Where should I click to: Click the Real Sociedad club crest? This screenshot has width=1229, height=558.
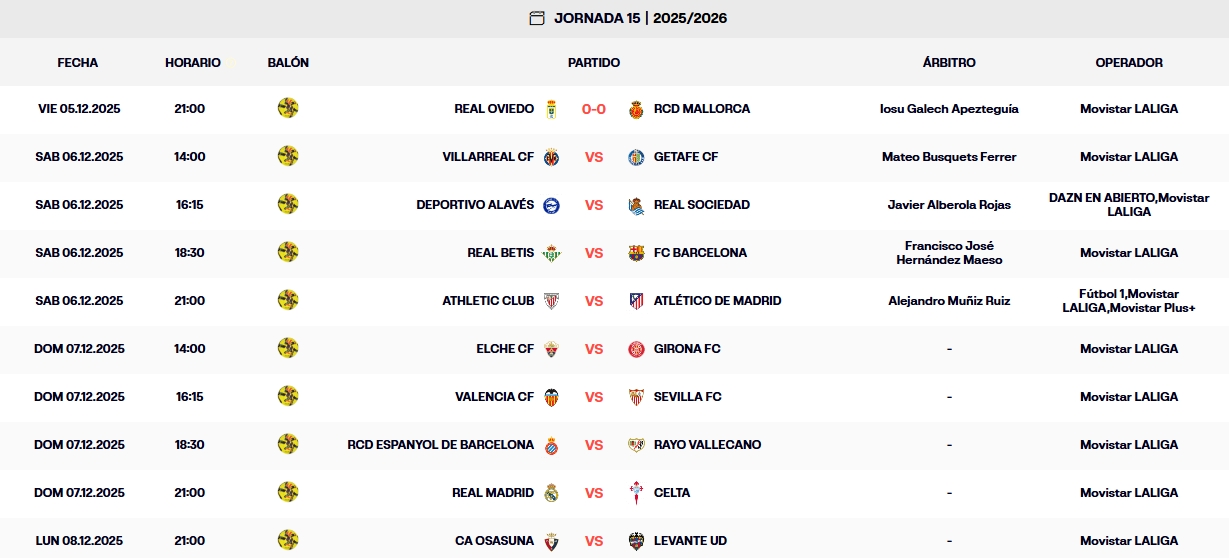636,205
